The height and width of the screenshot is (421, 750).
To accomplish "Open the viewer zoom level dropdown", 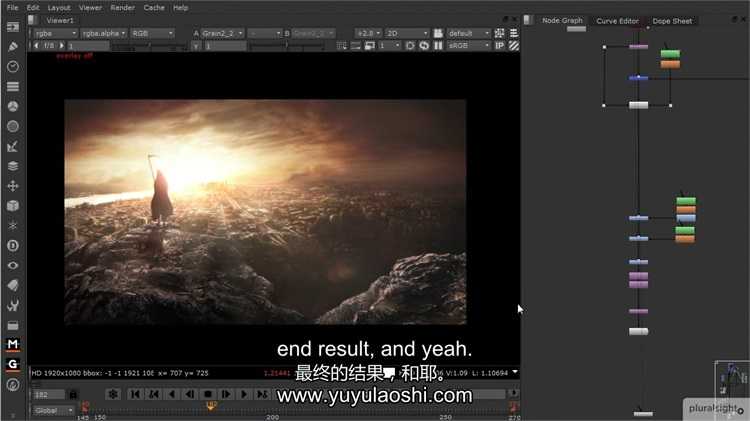I will [368, 33].
